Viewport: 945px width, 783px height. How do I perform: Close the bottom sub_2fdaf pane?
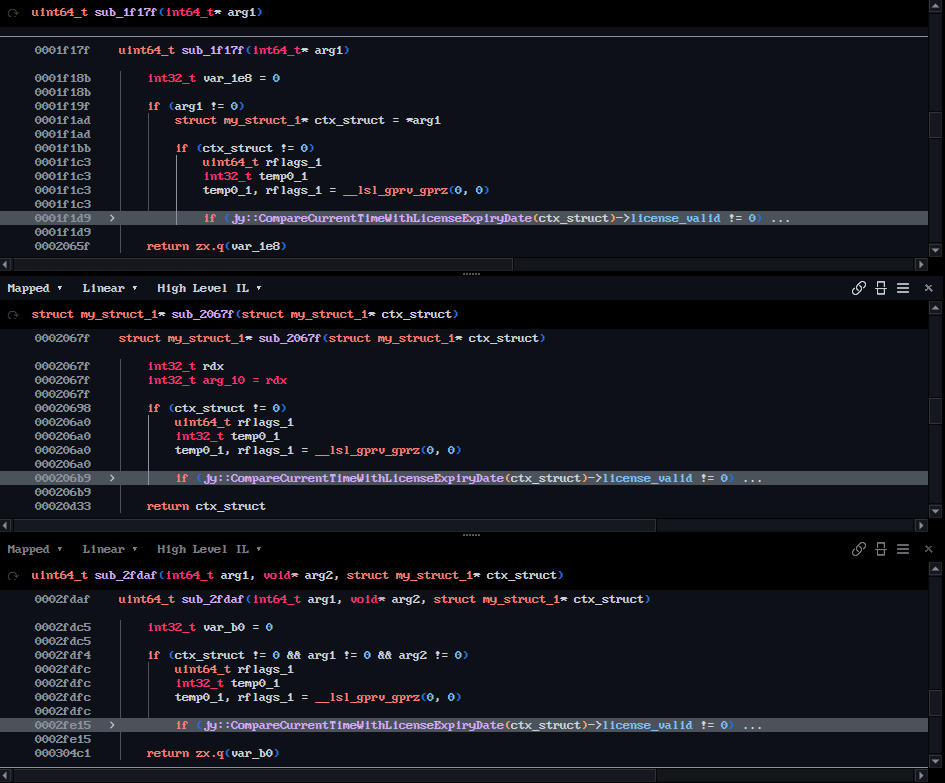click(x=928, y=549)
